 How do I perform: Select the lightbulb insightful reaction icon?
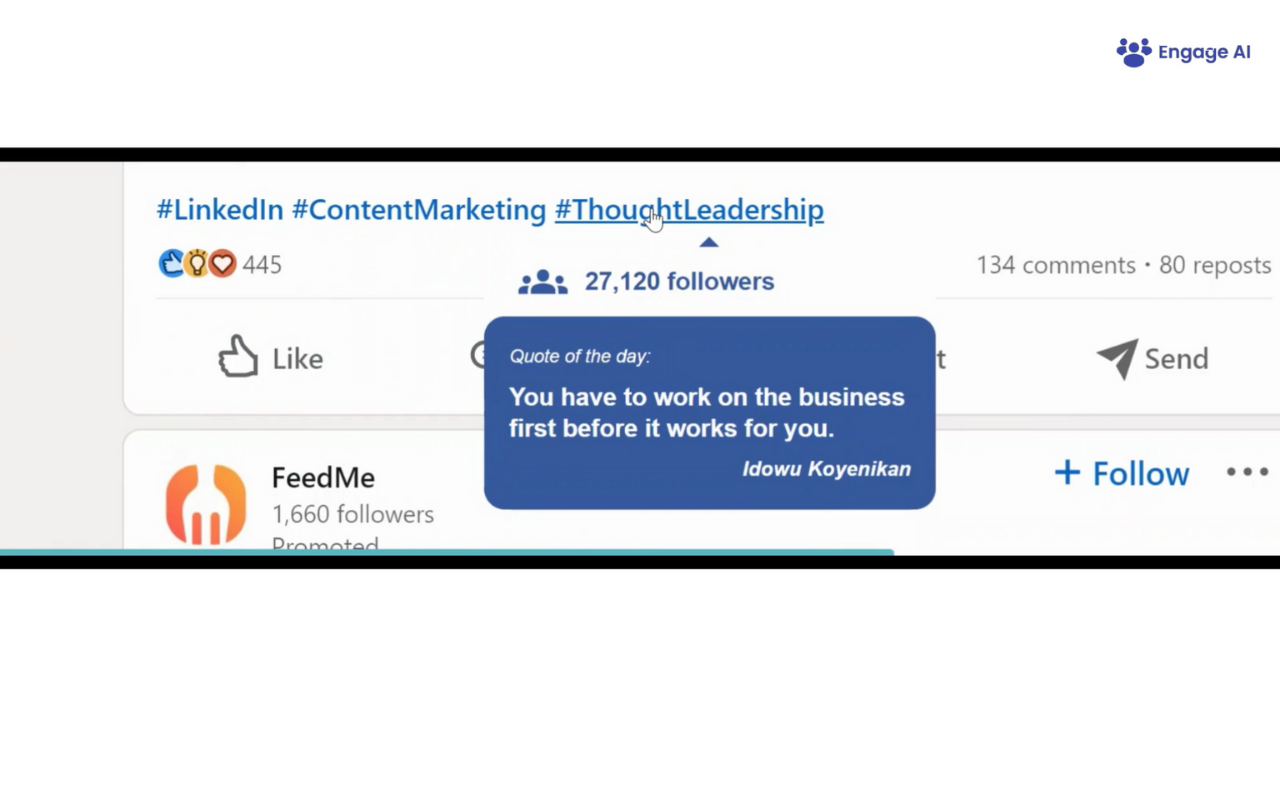point(197,264)
